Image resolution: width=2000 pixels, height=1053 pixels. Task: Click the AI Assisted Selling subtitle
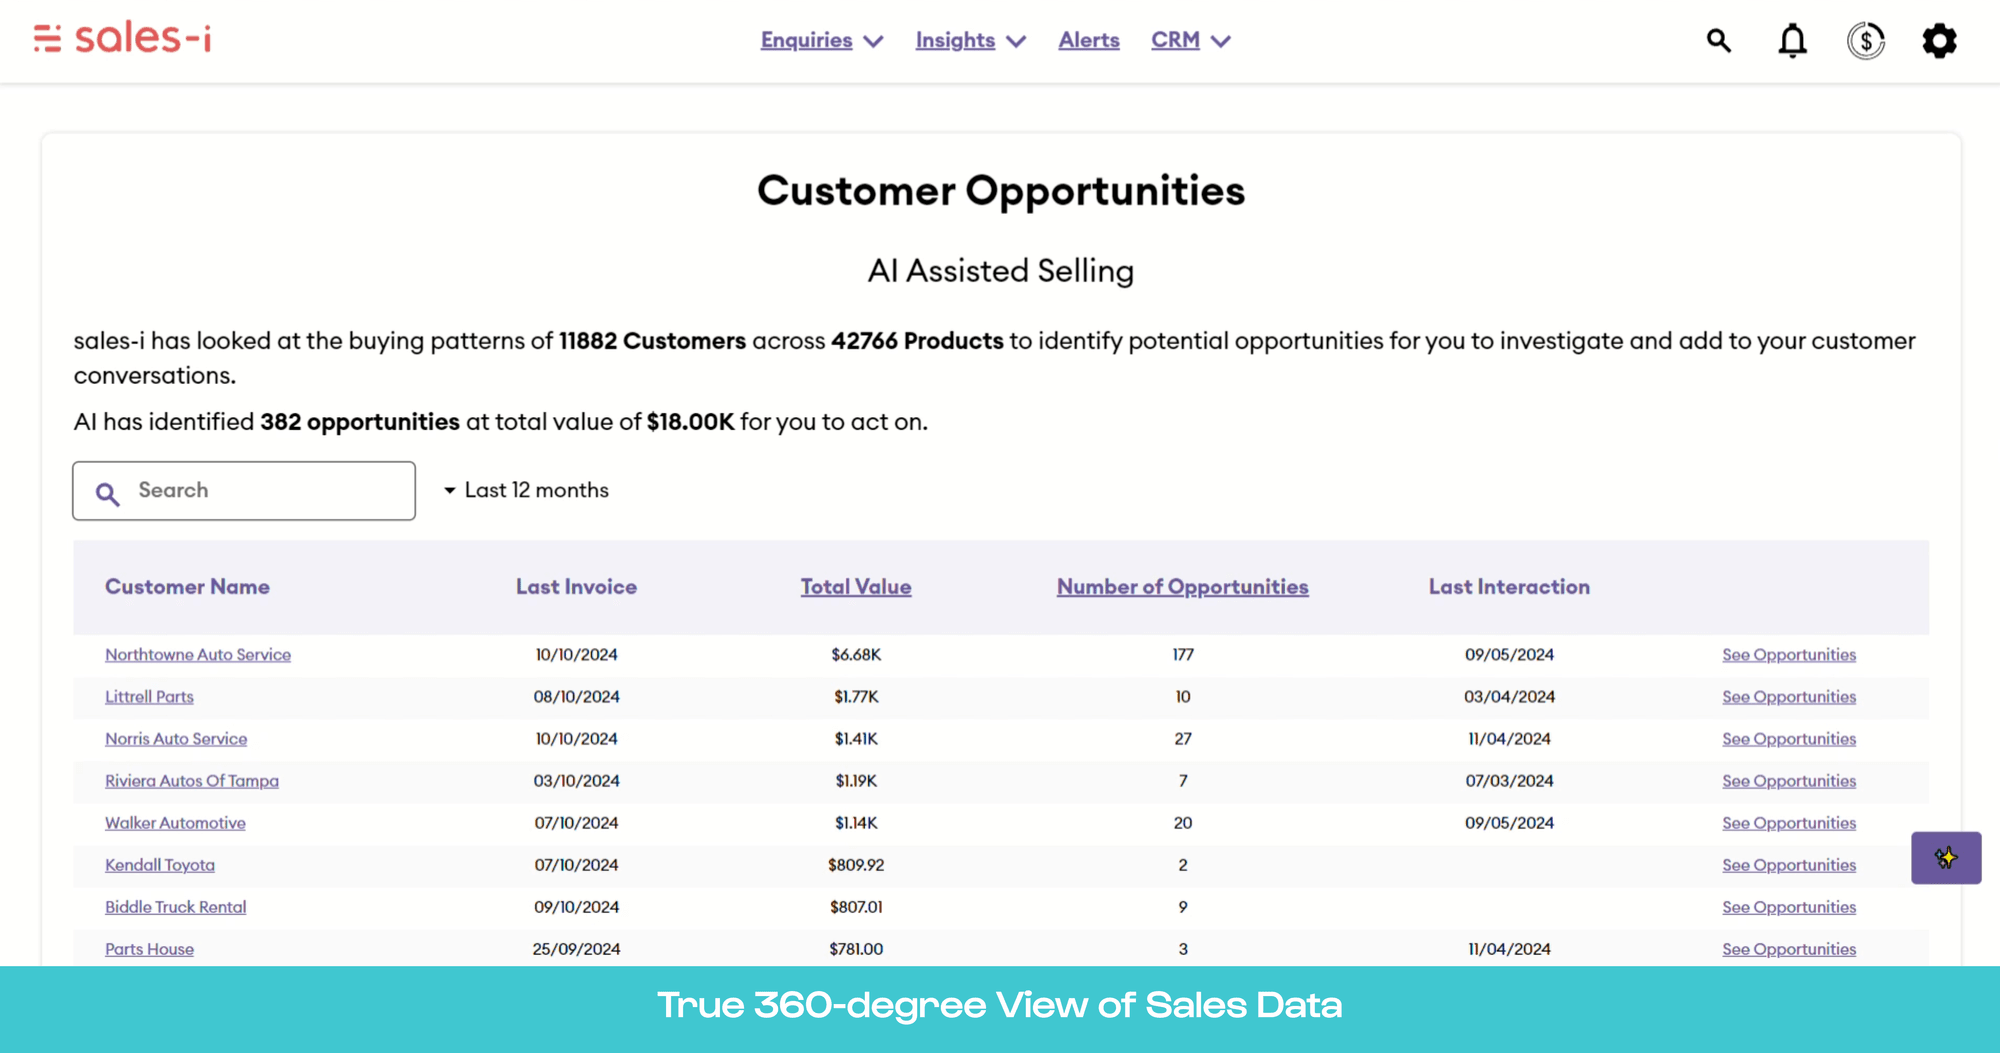(x=1000, y=271)
